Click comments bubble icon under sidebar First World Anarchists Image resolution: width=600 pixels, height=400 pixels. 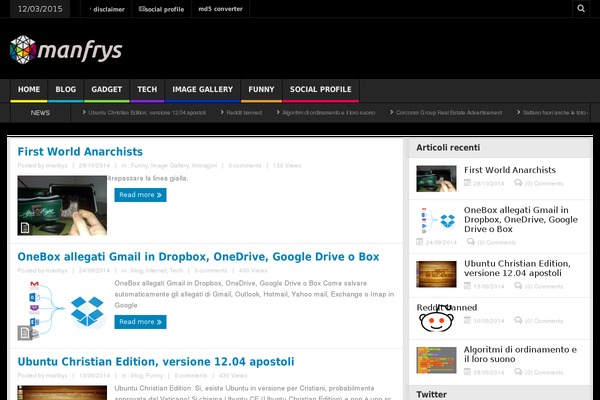click(518, 183)
